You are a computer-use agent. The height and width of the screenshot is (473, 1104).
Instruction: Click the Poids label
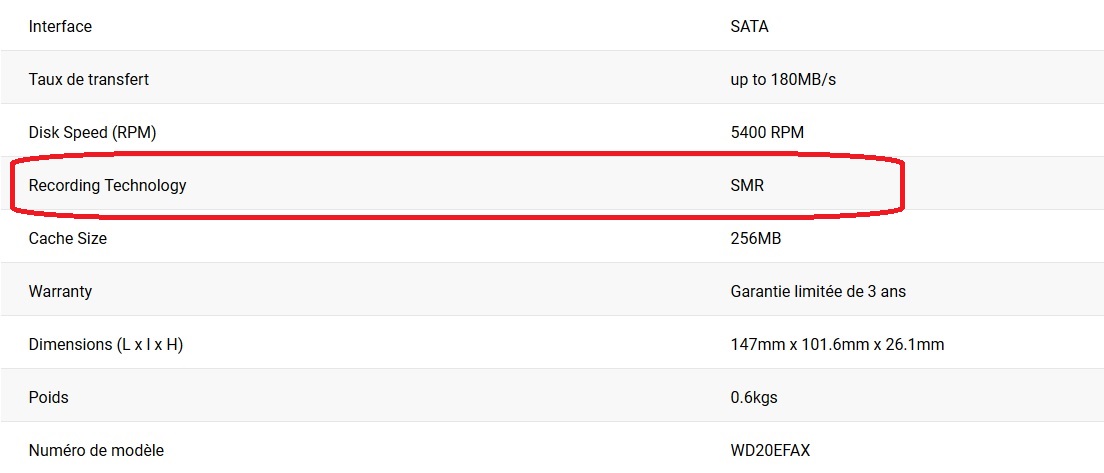pyautogui.click(x=49, y=398)
